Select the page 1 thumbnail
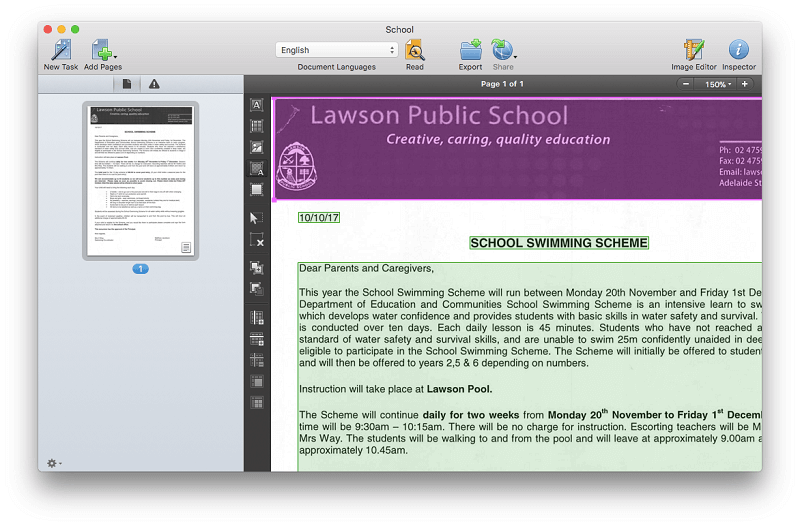The height and width of the screenshot is (526, 800). [141, 181]
